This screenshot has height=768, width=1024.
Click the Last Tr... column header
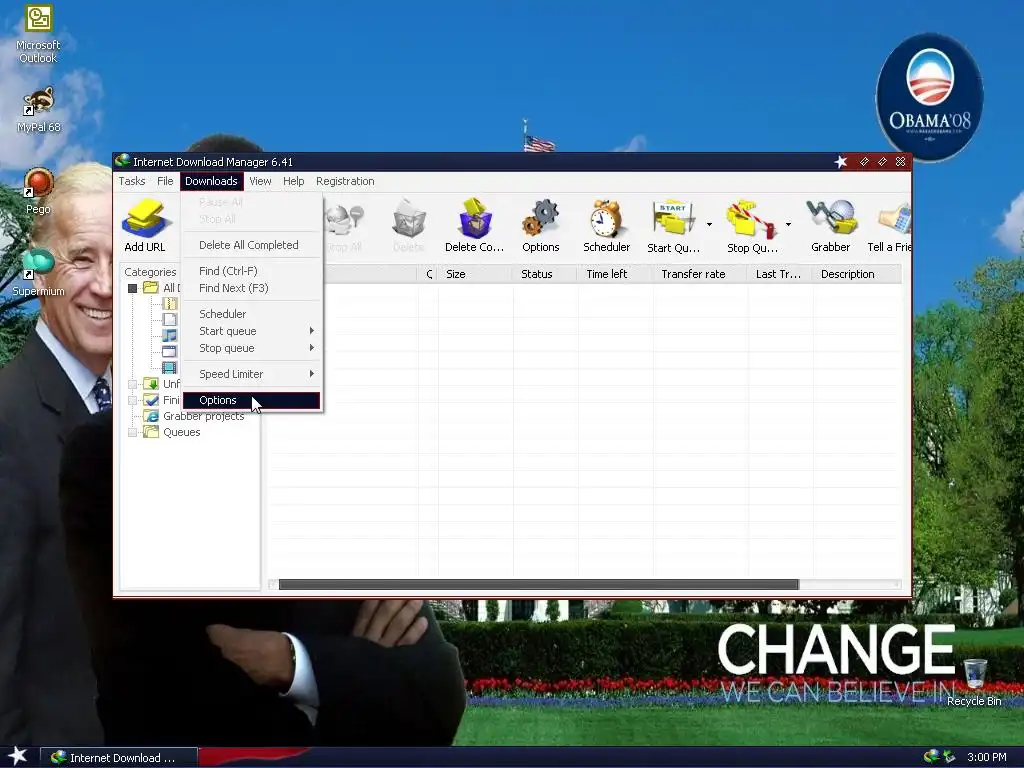780,274
